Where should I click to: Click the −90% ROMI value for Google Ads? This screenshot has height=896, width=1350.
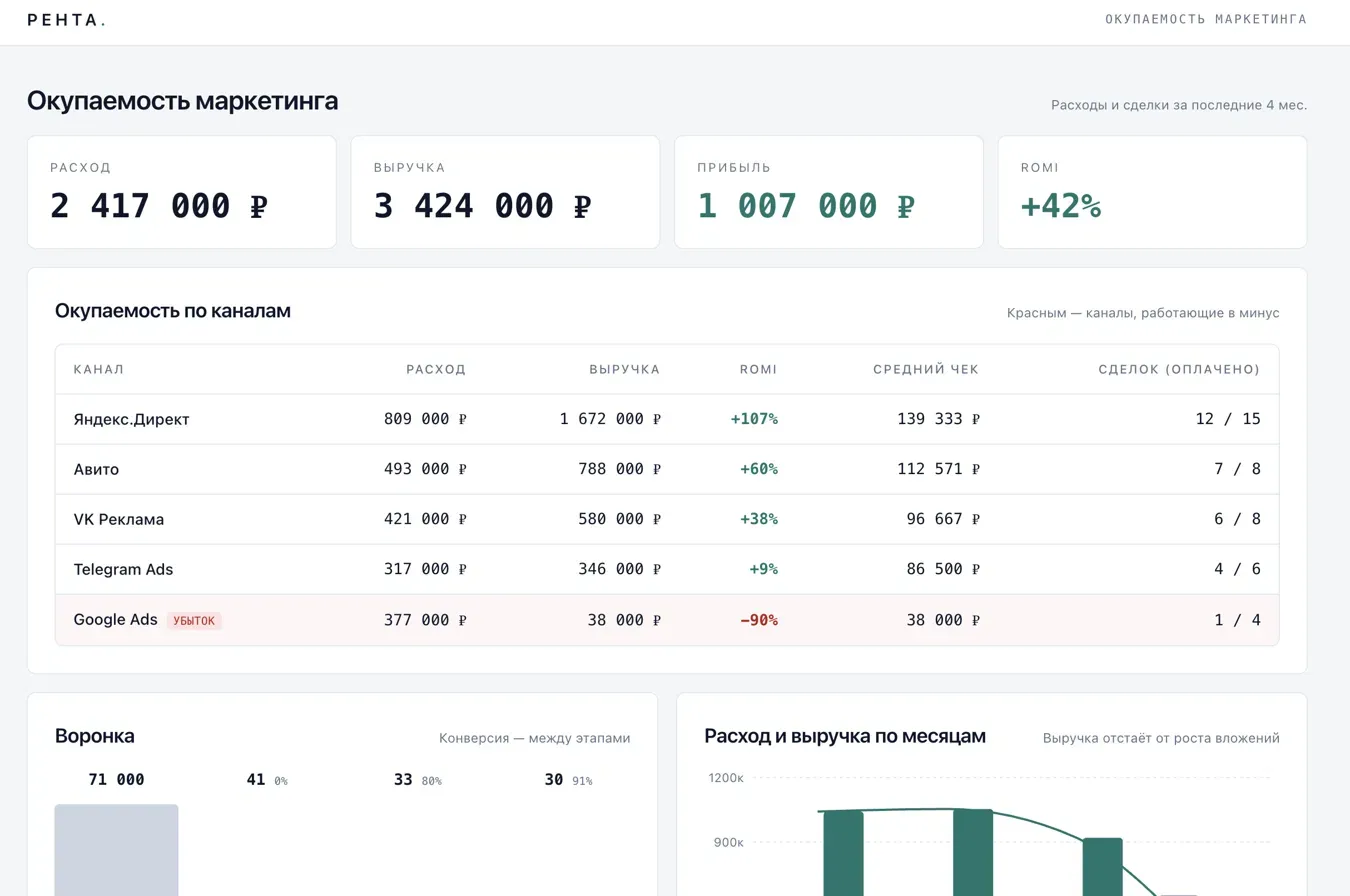point(759,620)
